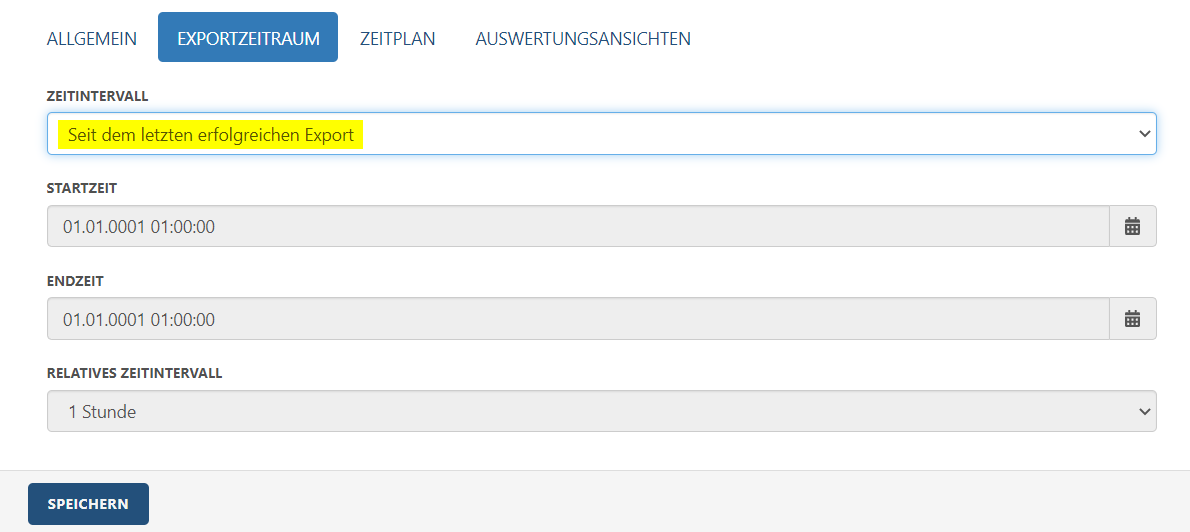Click the STARTZEIT field label
The width and height of the screenshot is (1190, 532).
82,188
